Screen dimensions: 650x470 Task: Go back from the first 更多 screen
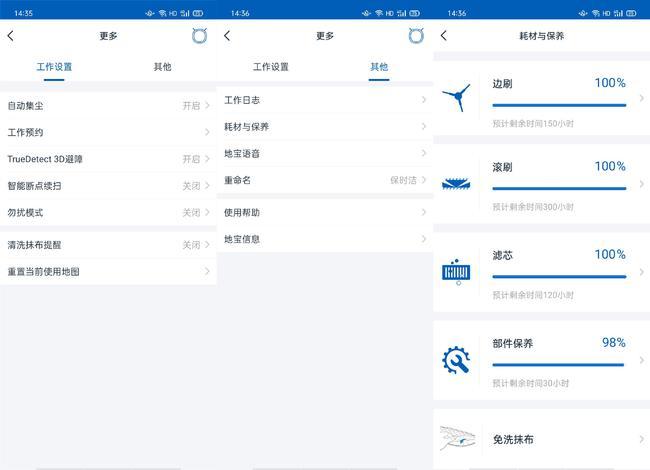click(11, 36)
